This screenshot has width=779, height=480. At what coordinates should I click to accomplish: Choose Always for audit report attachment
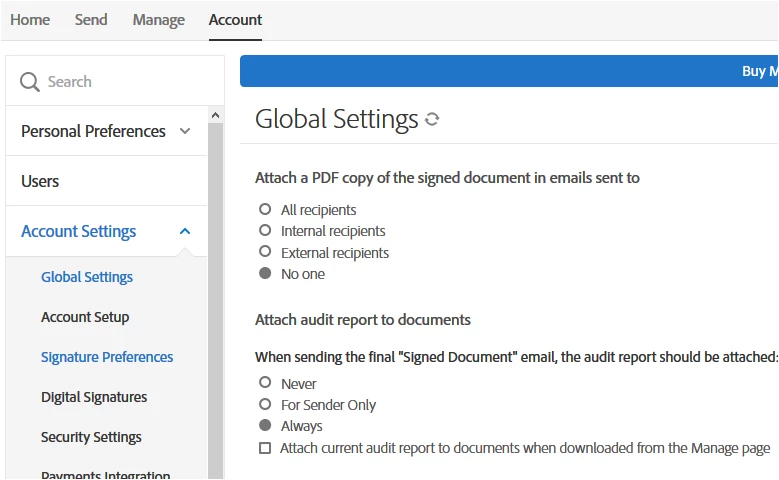click(x=265, y=425)
